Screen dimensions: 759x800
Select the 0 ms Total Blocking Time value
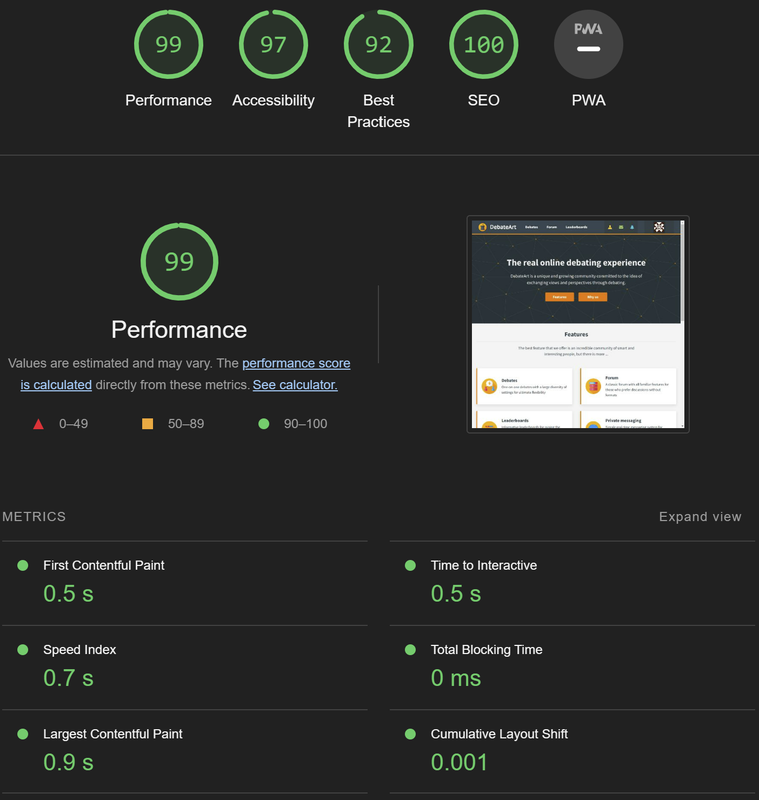click(x=456, y=678)
